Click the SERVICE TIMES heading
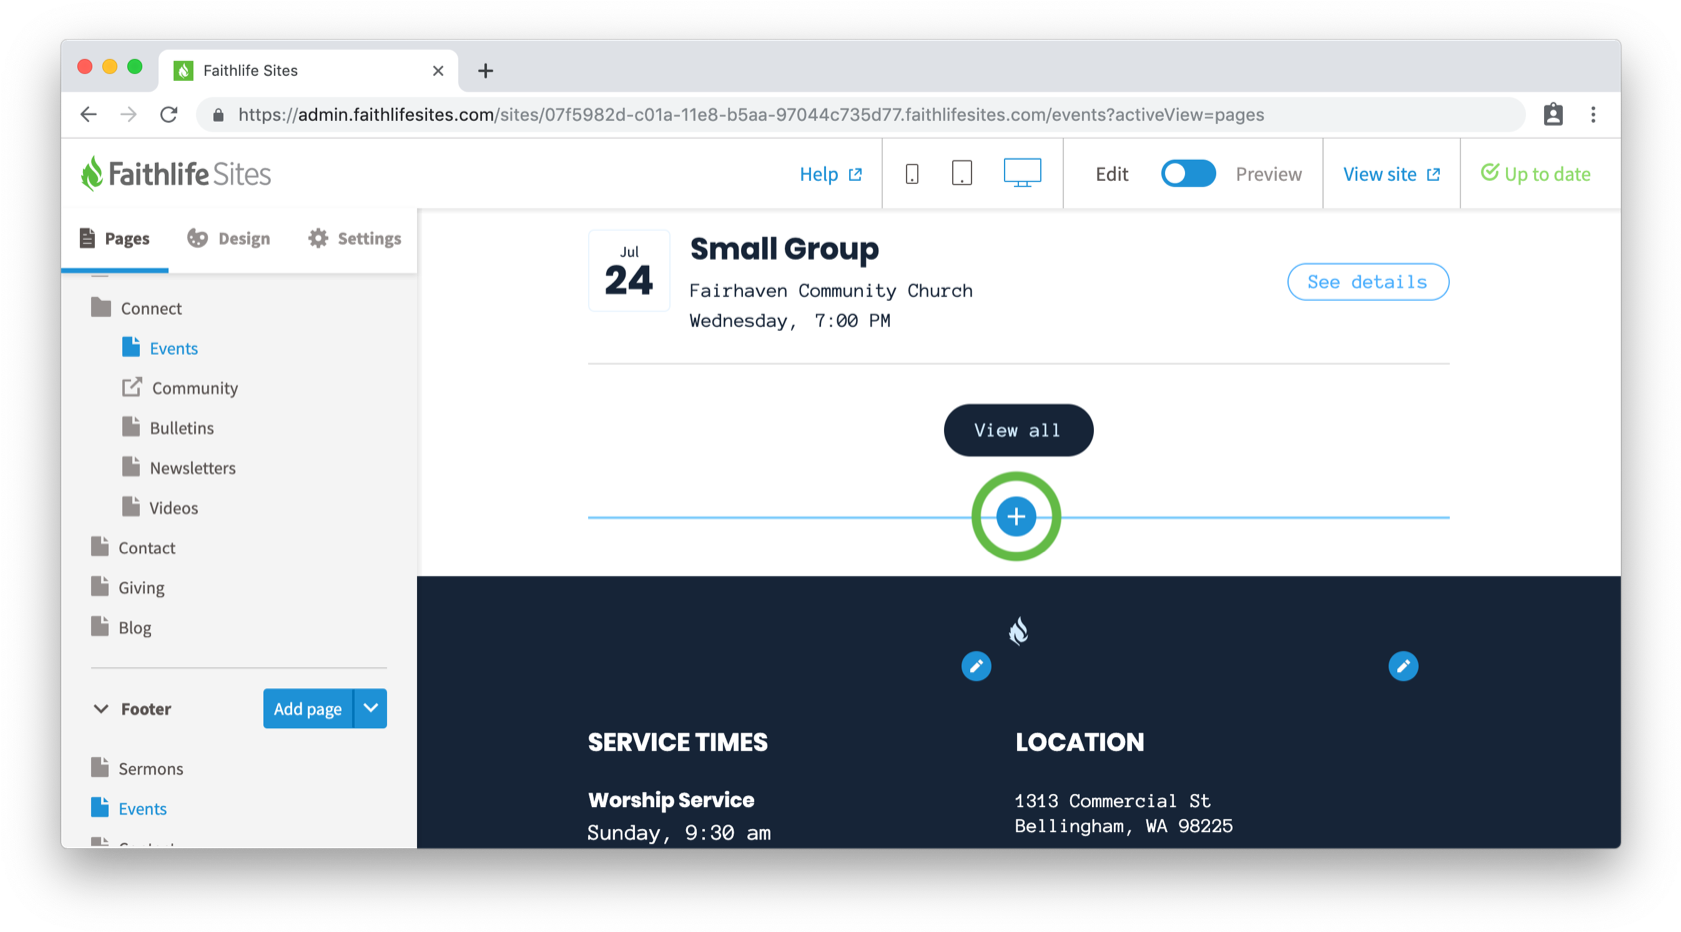The width and height of the screenshot is (1681, 932). point(678,742)
